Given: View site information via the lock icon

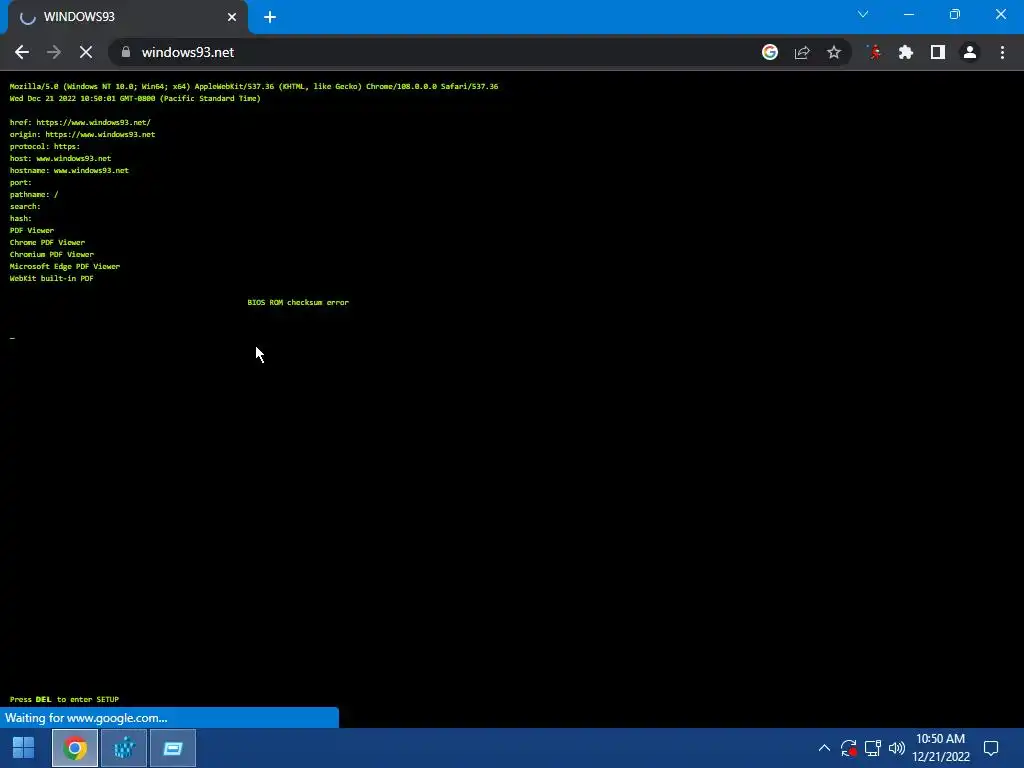Looking at the screenshot, I should click(x=126, y=52).
